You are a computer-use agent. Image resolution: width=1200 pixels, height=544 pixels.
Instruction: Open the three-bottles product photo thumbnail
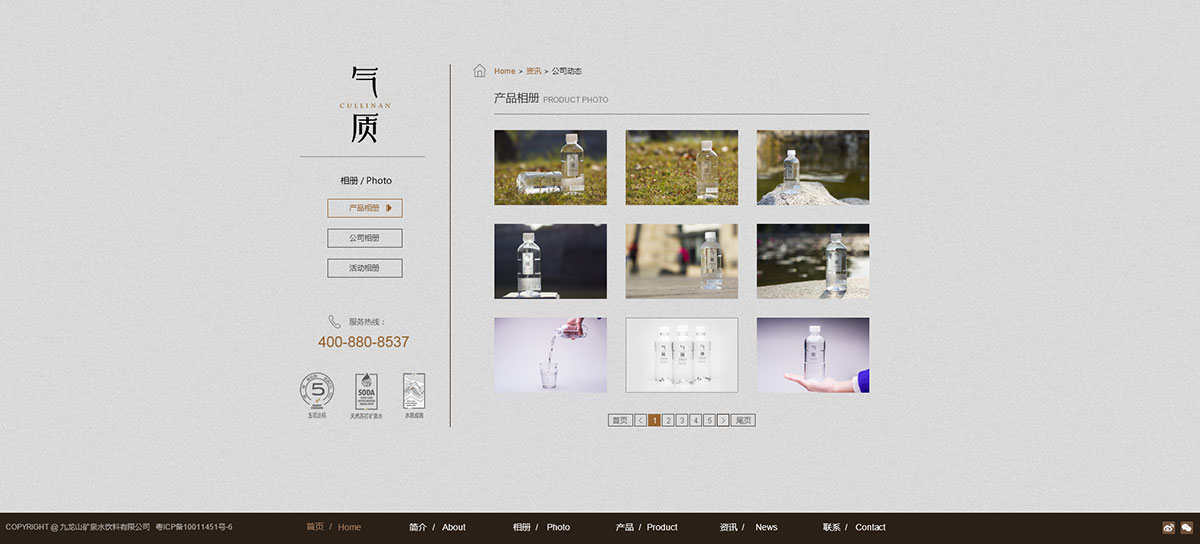(681, 355)
